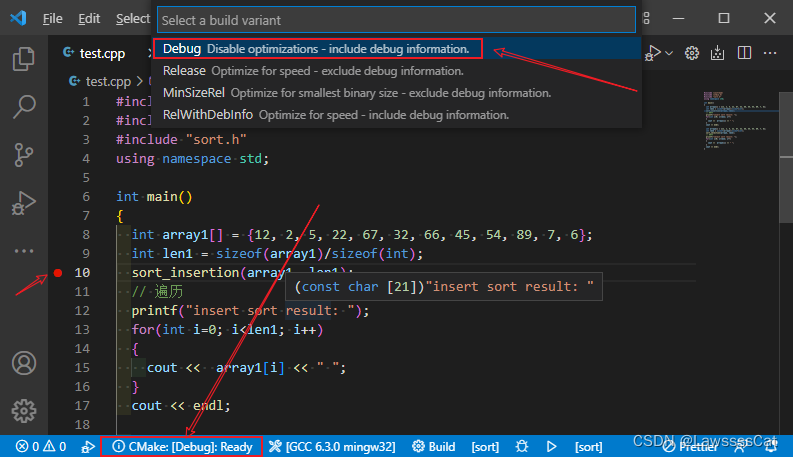Click the for keyword on line 13

[x=143, y=330]
